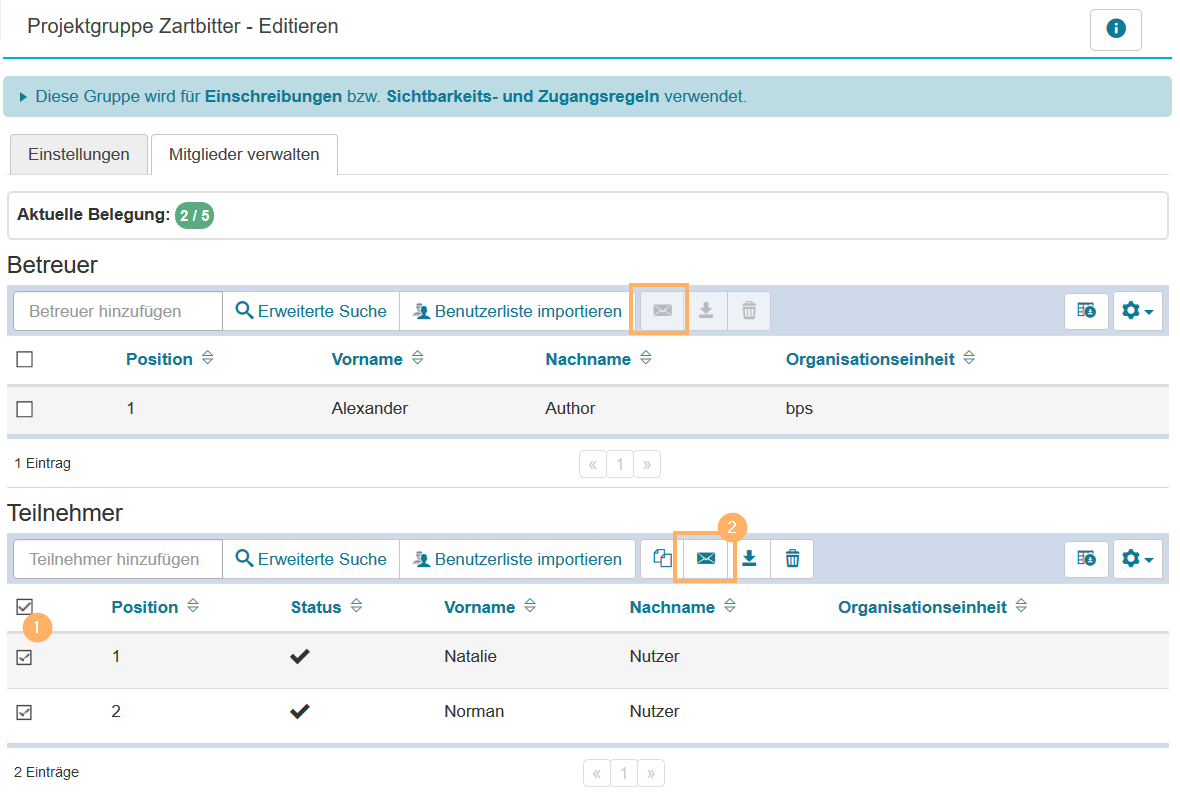The height and width of the screenshot is (795, 1180).
Task: Focus the Teilnehmer hinzufügen input field
Action: [x=117, y=559]
